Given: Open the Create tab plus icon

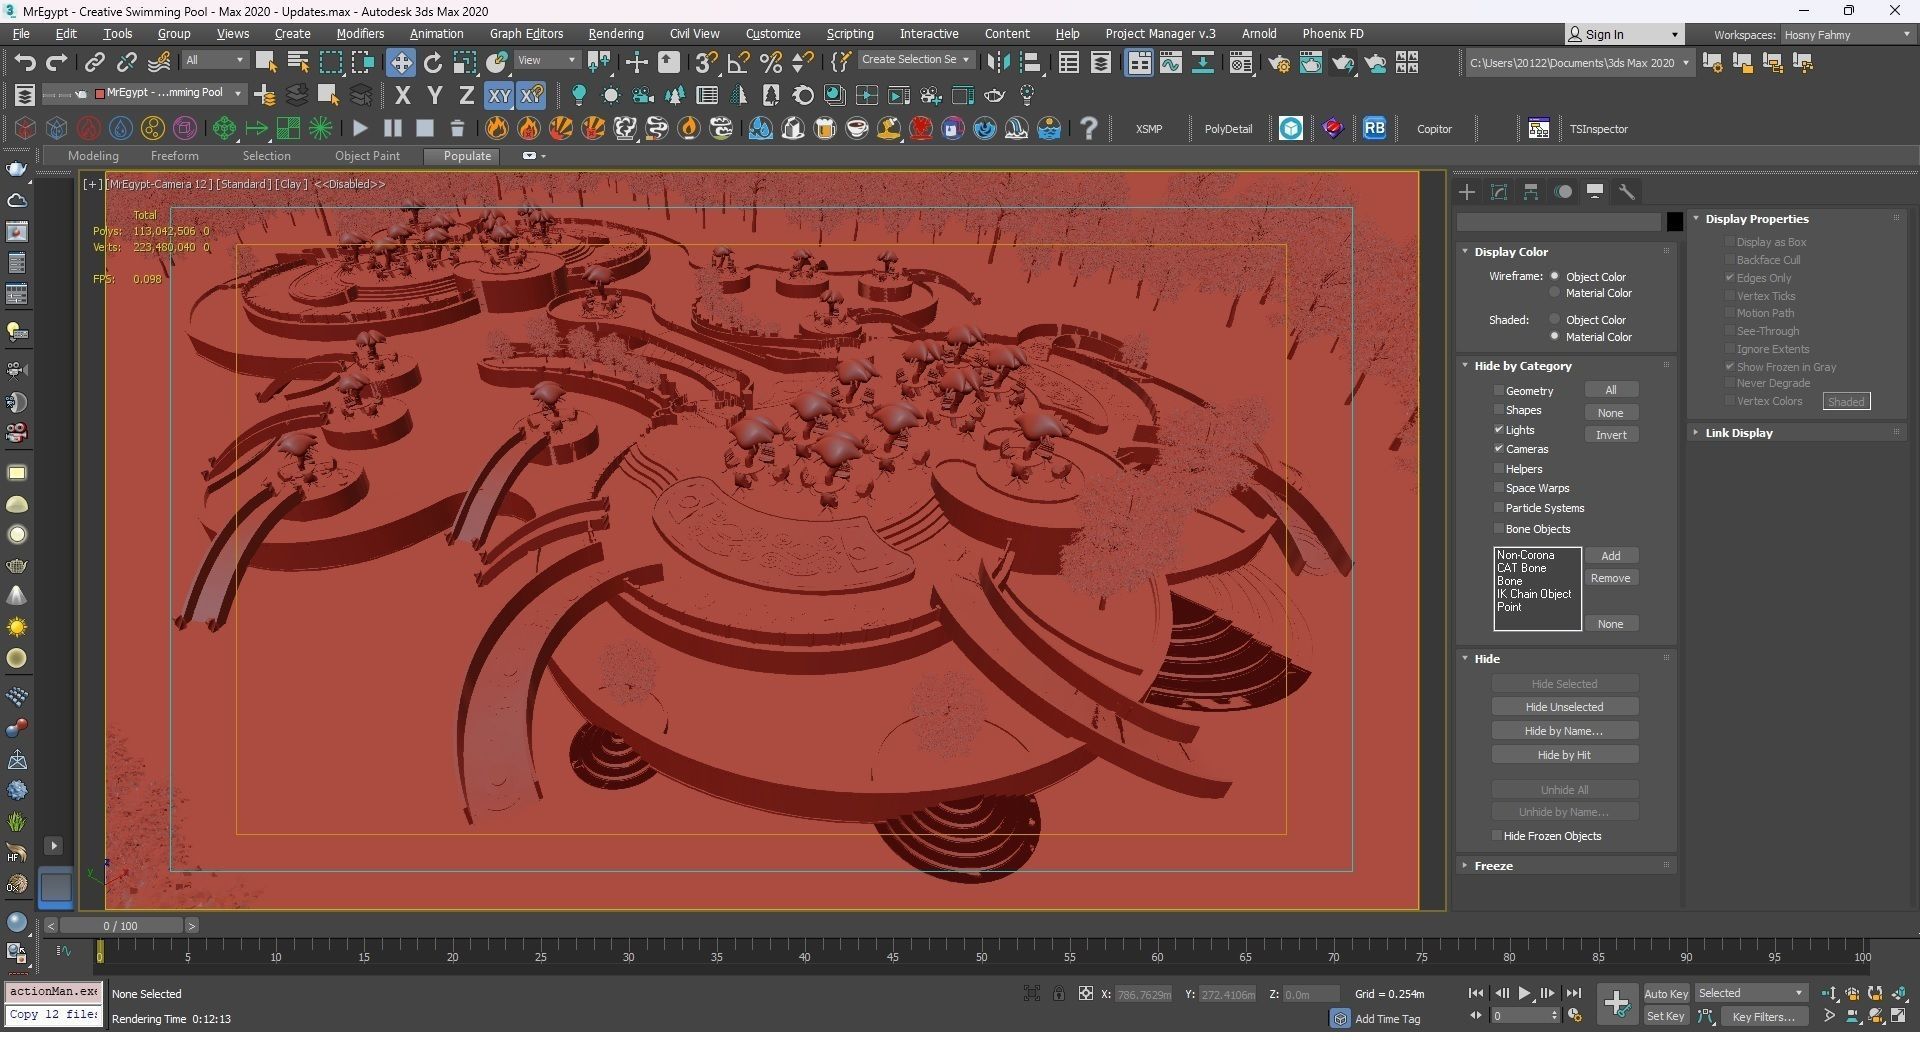Looking at the screenshot, I should tap(1467, 192).
